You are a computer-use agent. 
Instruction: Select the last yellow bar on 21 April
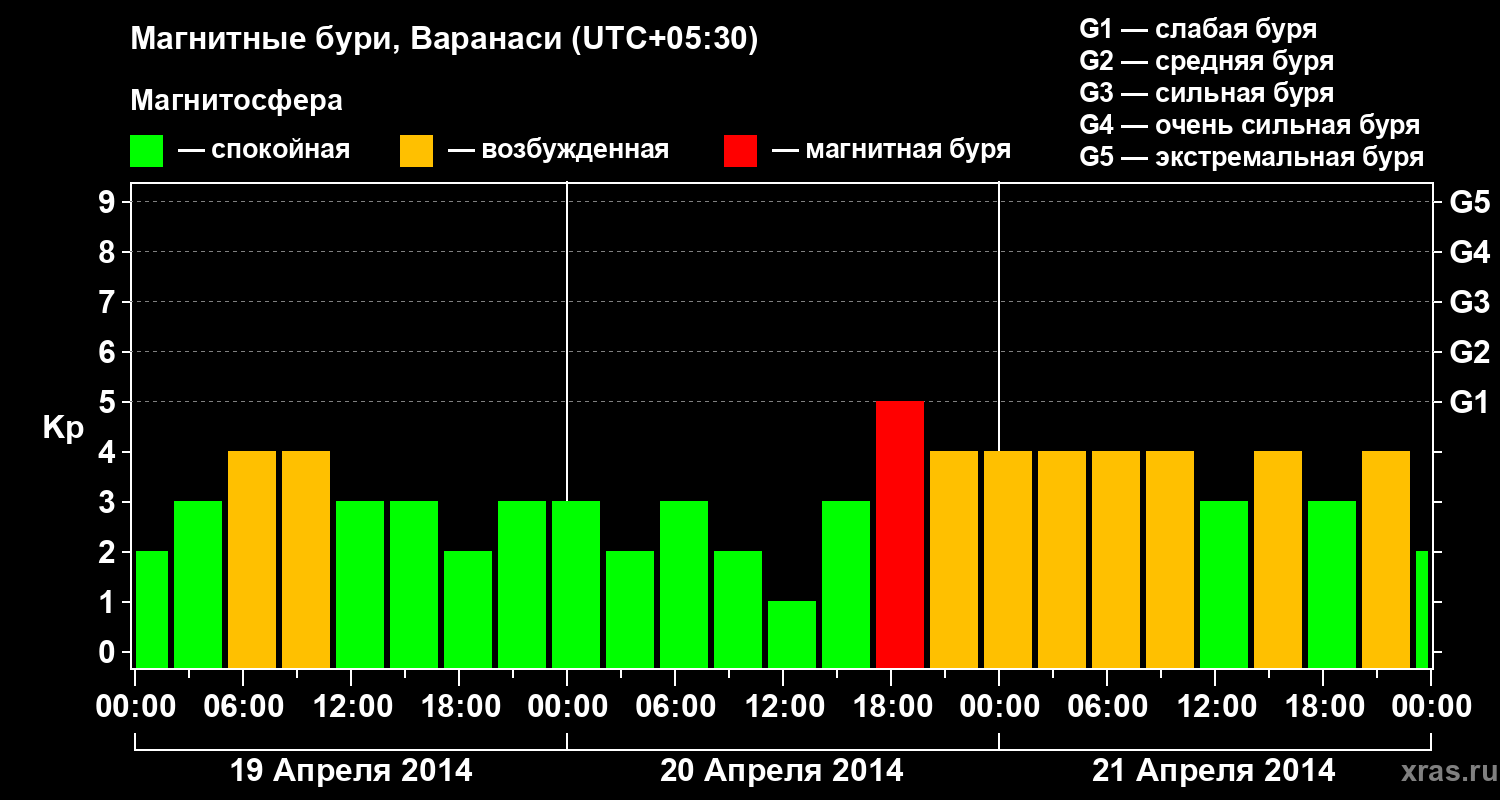1386,559
